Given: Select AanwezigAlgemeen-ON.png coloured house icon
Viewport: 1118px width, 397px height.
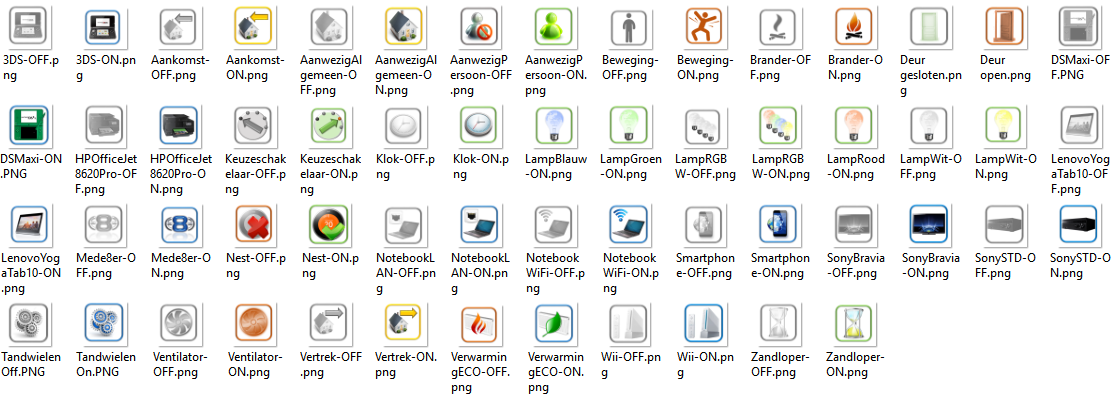Looking at the screenshot, I should [404, 26].
